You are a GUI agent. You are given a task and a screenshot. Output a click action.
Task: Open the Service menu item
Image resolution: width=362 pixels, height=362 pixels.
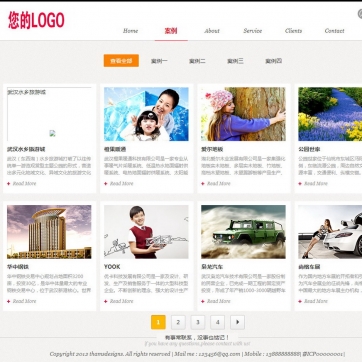252,31
